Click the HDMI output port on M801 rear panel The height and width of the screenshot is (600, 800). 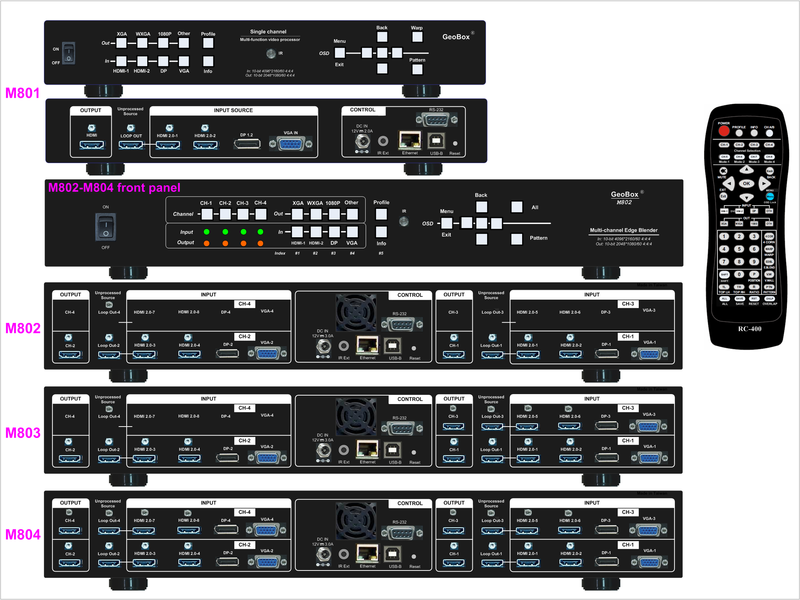click(x=92, y=145)
